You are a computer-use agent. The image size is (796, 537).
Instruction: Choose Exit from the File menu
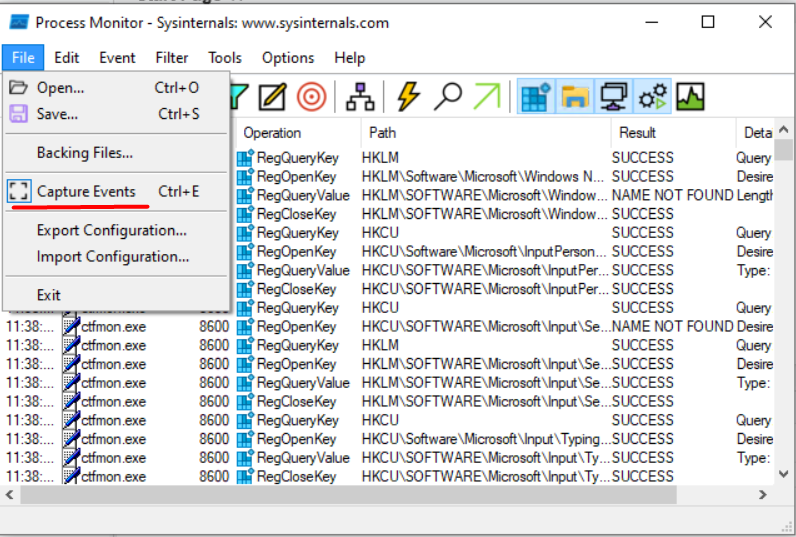pos(116,295)
